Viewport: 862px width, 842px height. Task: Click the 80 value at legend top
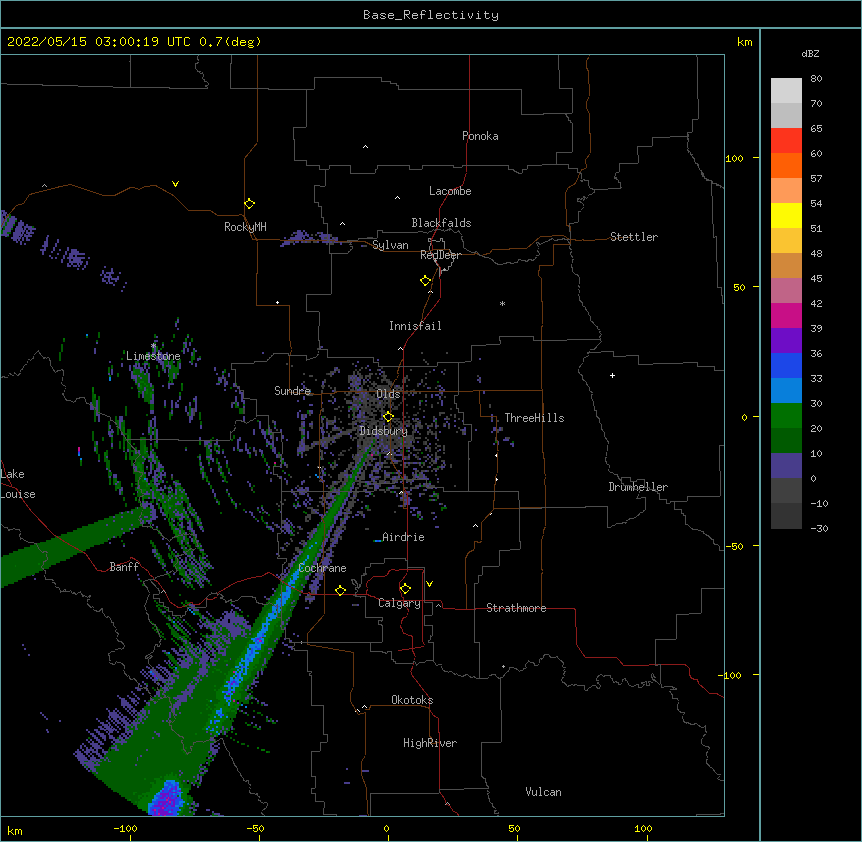[816, 79]
